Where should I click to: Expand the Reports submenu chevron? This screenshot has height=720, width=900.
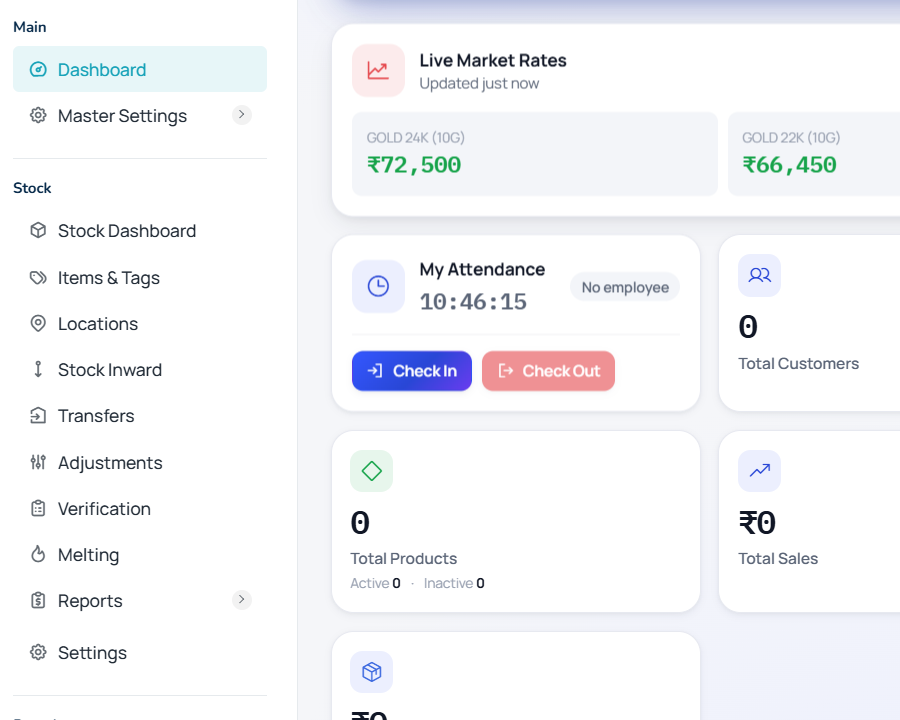click(x=242, y=599)
